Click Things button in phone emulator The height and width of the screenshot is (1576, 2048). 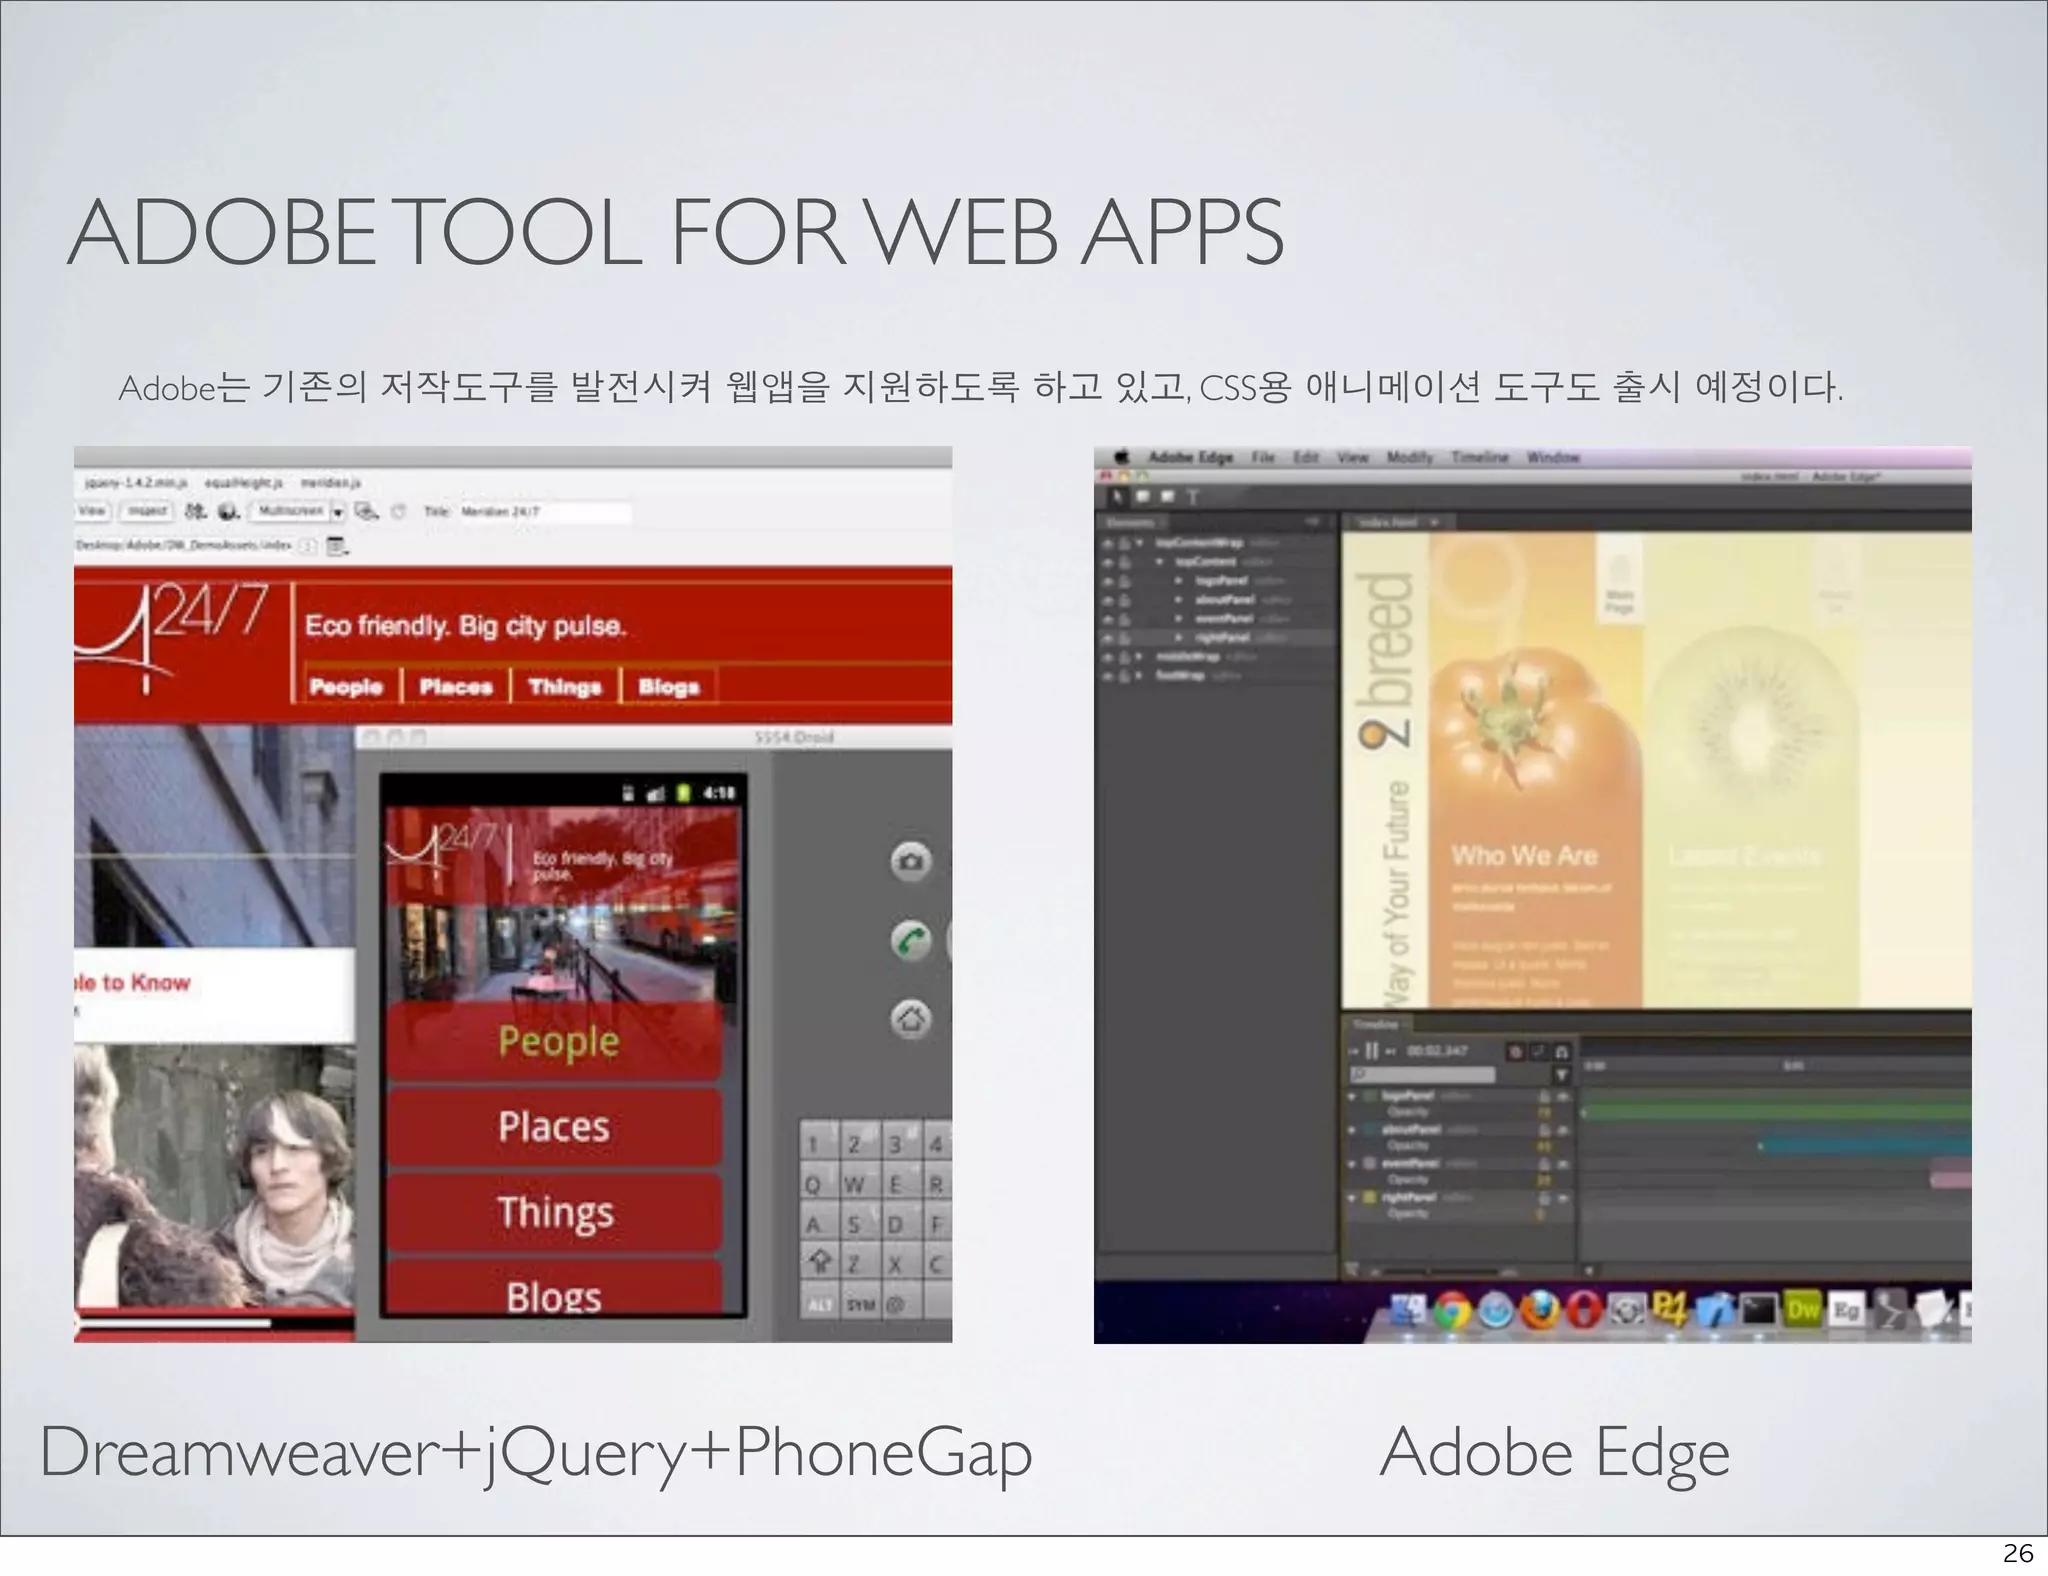pos(556,1212)
